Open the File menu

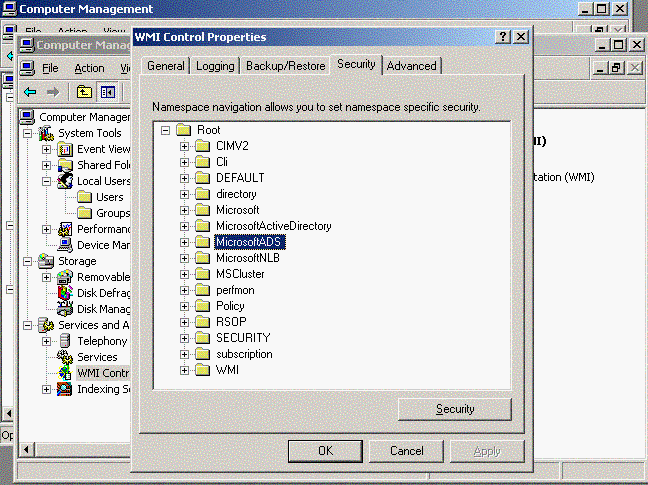(50, 68)
